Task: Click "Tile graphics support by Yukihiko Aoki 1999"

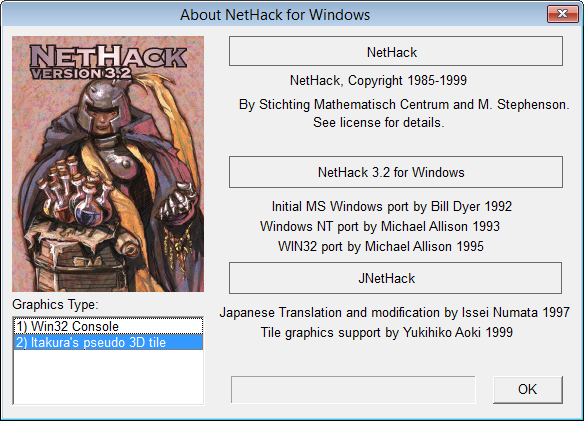Action: (387, 332)
